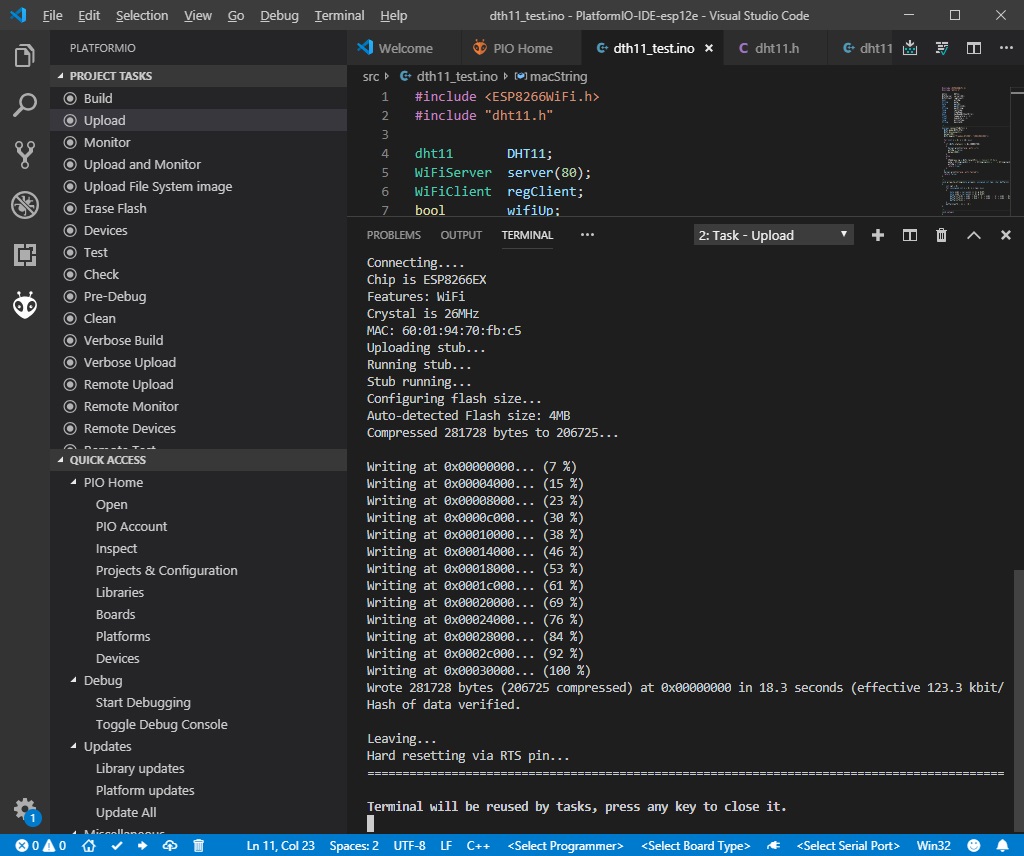Collapse the Debug tree node in Quick Access
The width and height of the screenshot is (1024, 856).
[x=73, y=680]
